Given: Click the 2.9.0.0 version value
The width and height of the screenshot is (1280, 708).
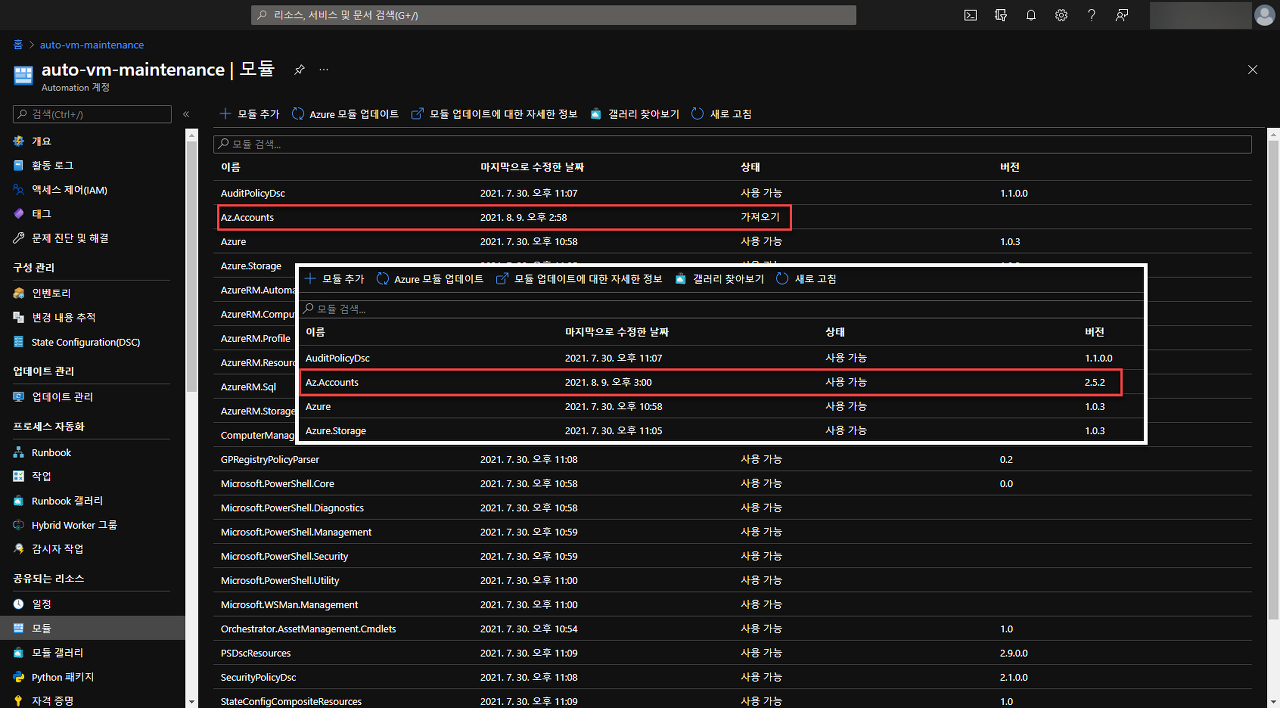Looking at the screenshot, I should coord(1014,653).
